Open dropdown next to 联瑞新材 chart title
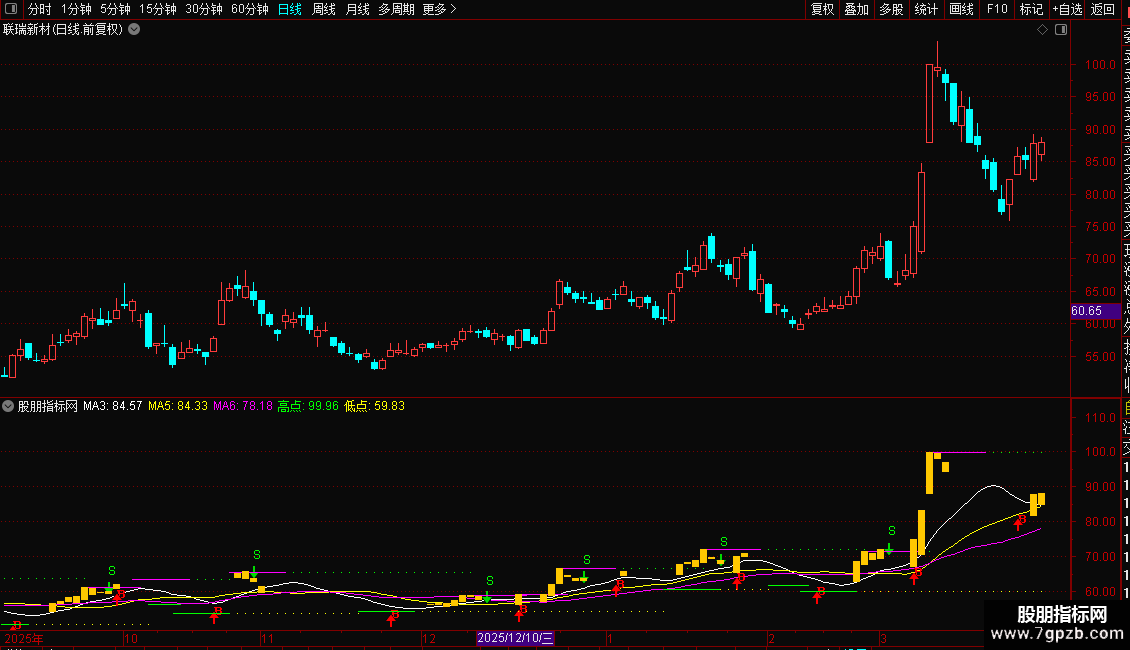Screen dimensions: 1130x650 pyautogui.click(x=134, y=30)
